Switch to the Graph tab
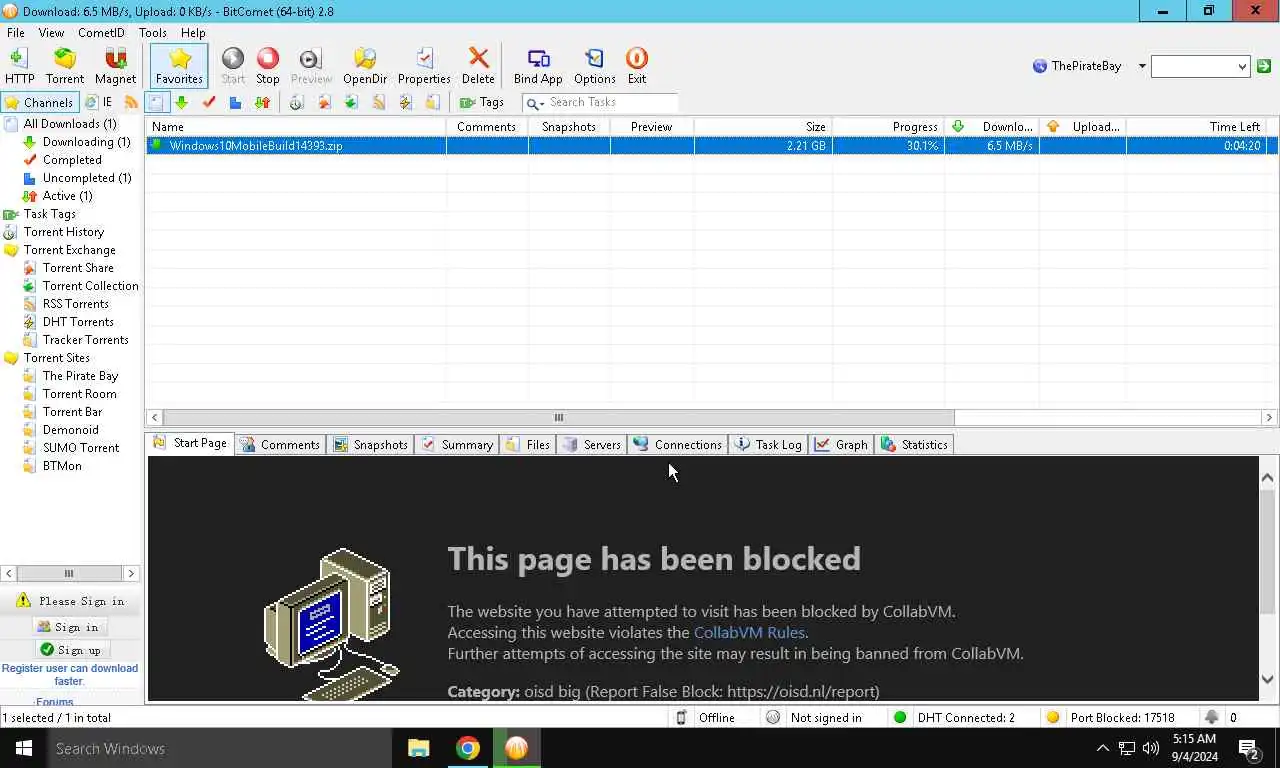The height and width of the screenshot is (768, 1280). point(841,444)
